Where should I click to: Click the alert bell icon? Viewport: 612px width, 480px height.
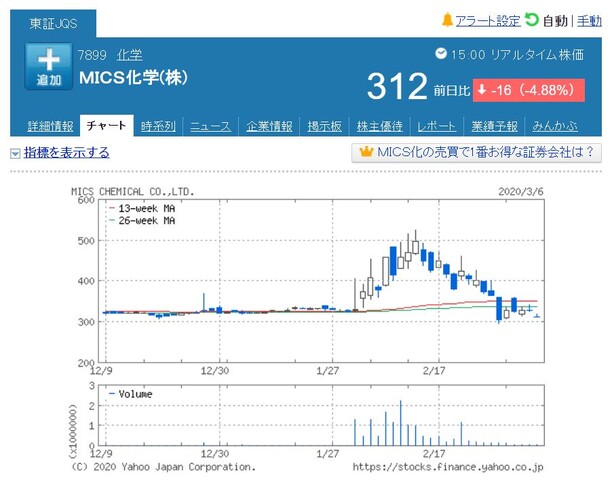pyautogui.click(x=447, y=20)
